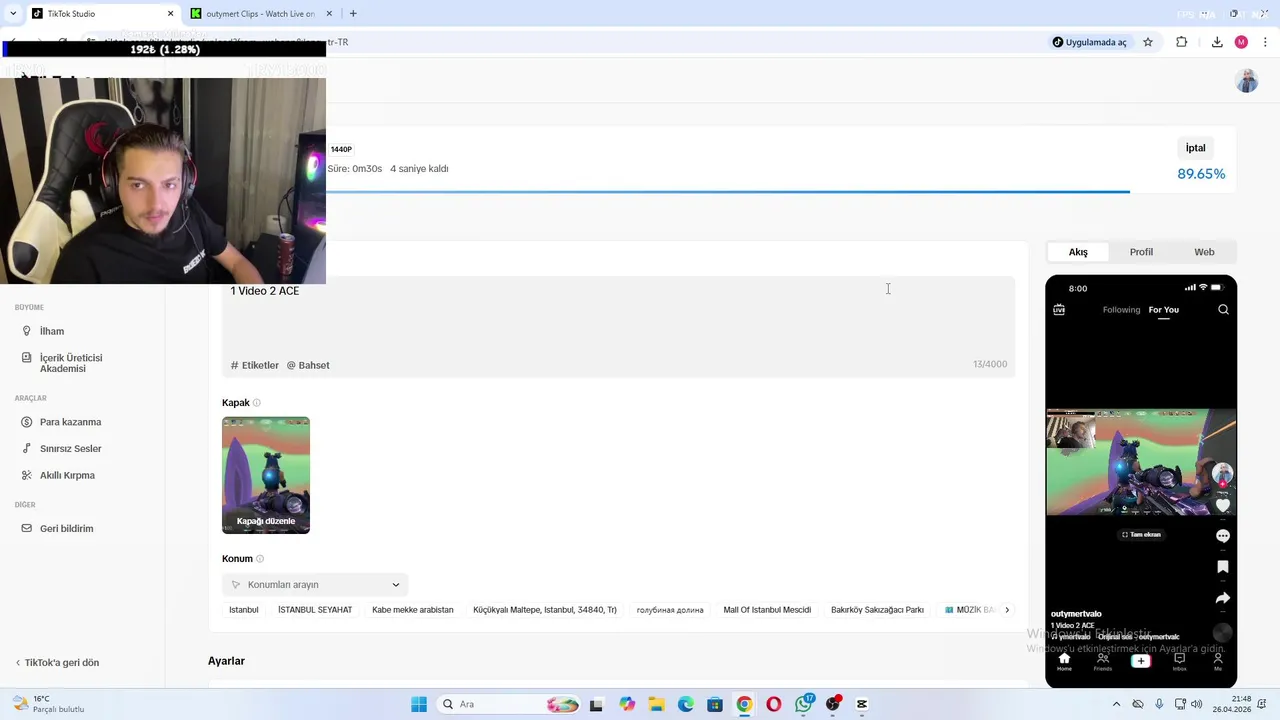Click the LIVE icon in phone preview
The height and width of the screenshot is (720, 1280).
click(1059, 310)
